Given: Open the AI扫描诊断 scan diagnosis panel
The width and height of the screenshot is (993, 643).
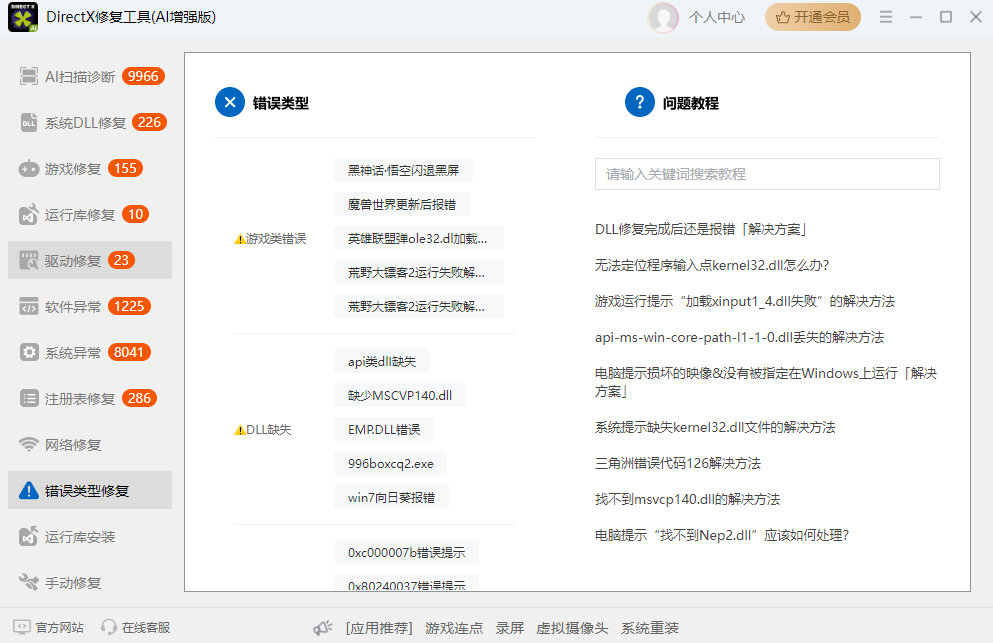Looking at the screenshot, I should (x=70, y=76).
